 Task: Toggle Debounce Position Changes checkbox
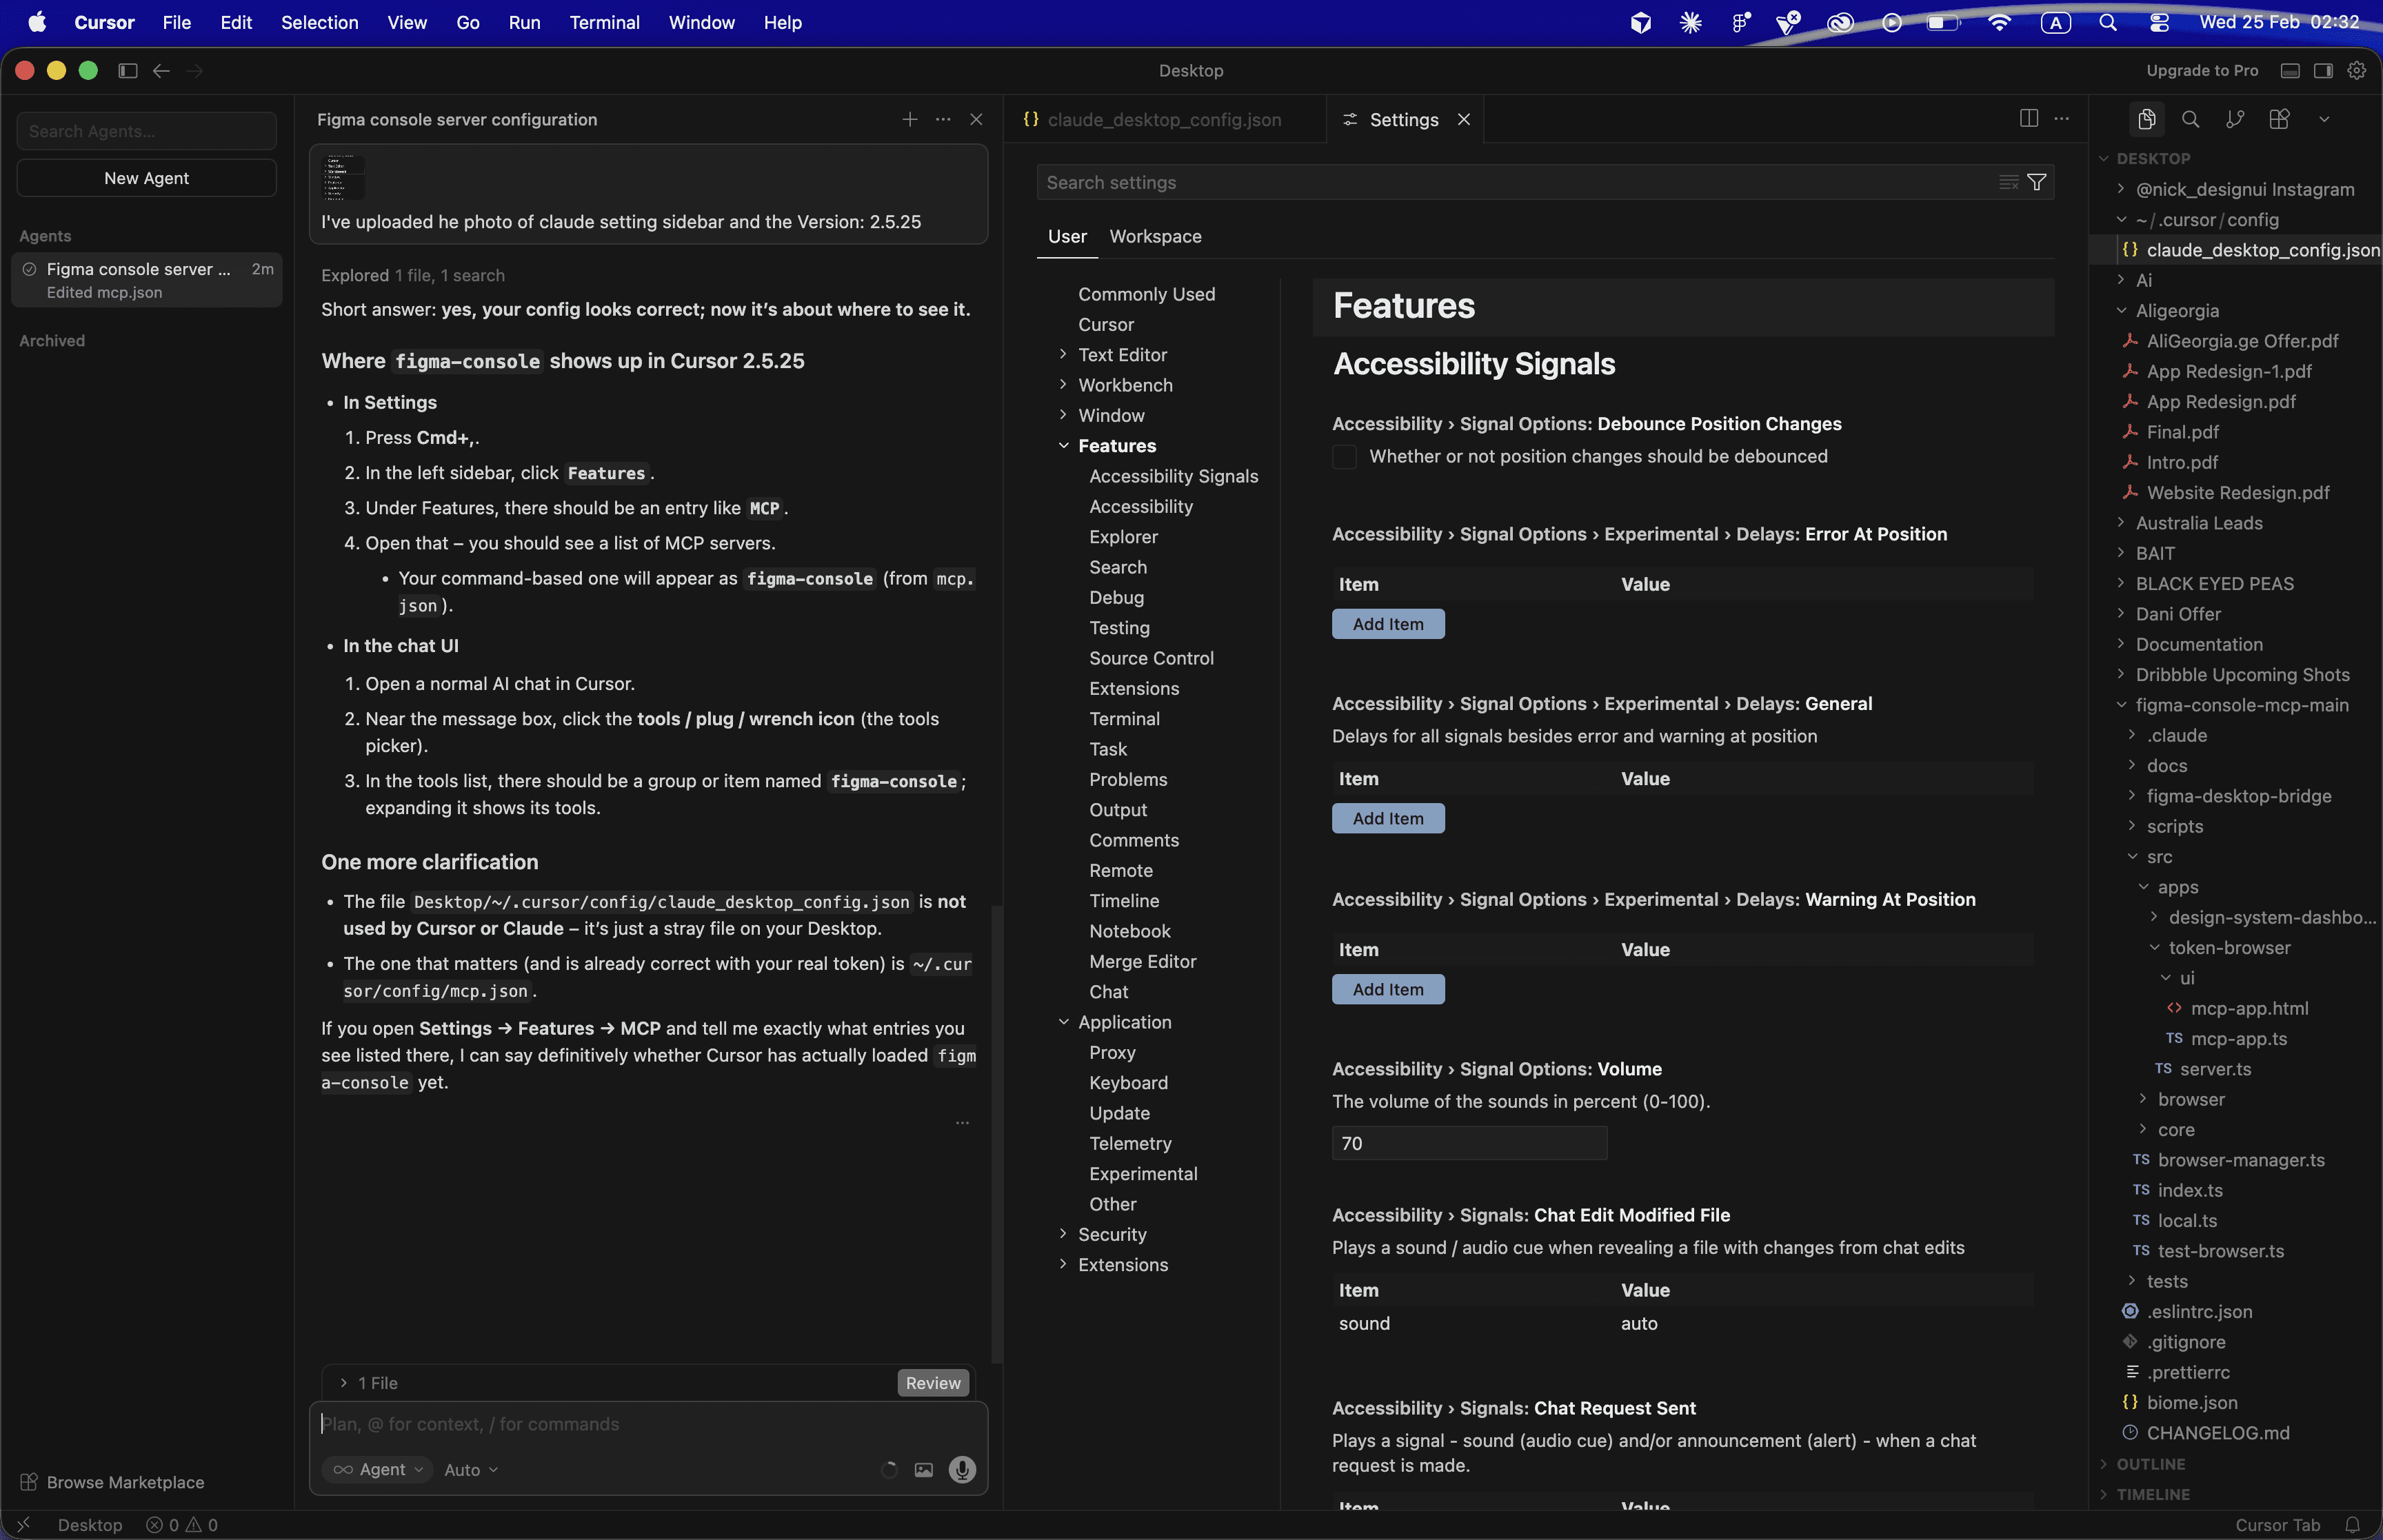(1345, 457)
